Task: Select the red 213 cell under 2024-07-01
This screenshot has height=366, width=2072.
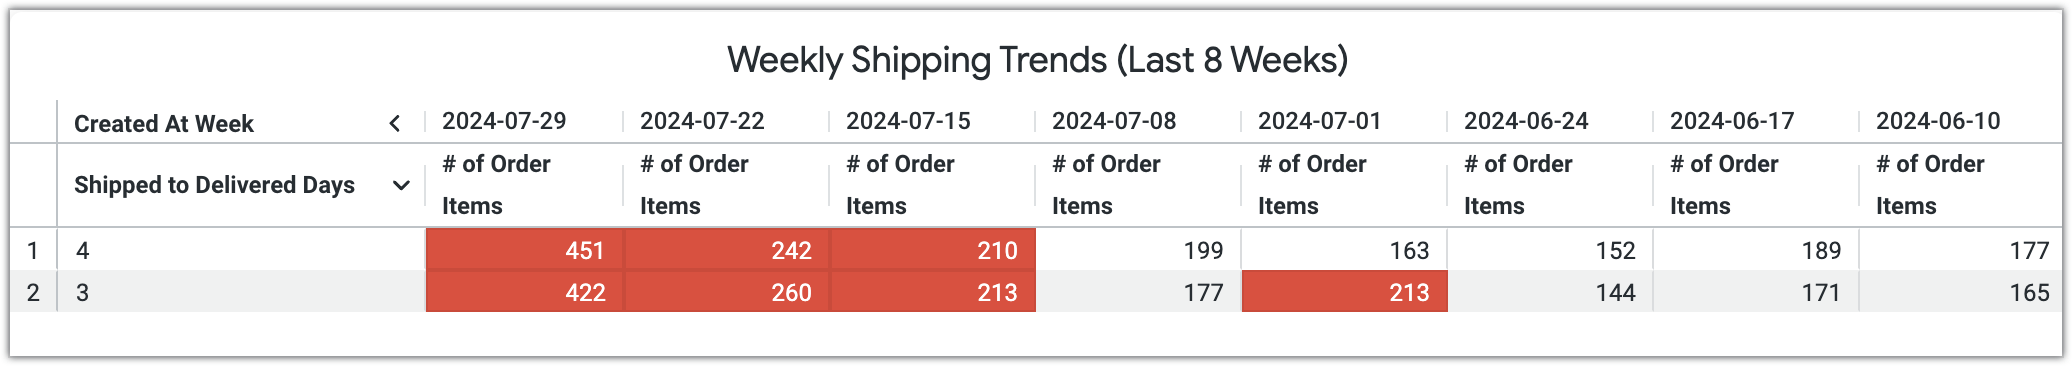Action: click(x=1344, y=292)
